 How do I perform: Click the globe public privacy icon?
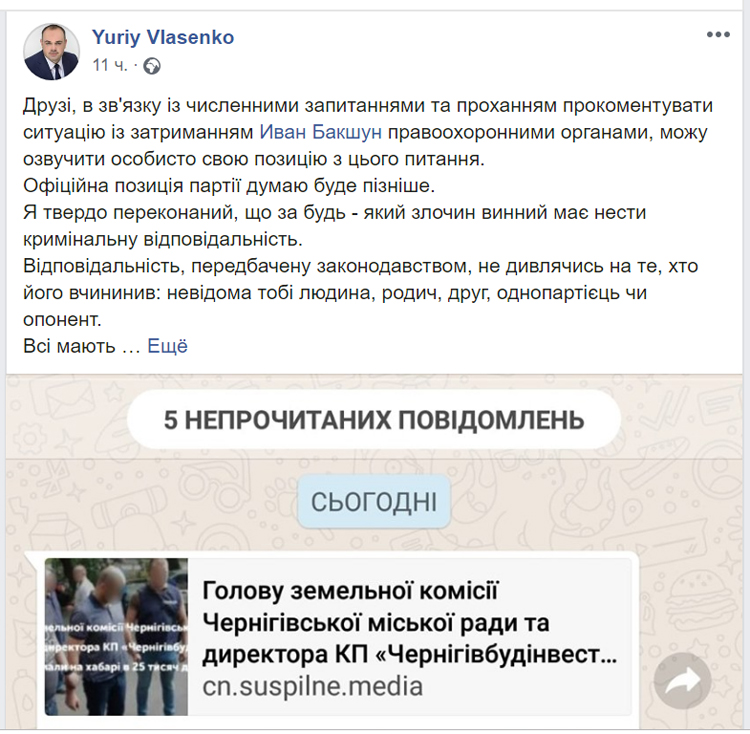pyautogui.click(x=152, y=66)
